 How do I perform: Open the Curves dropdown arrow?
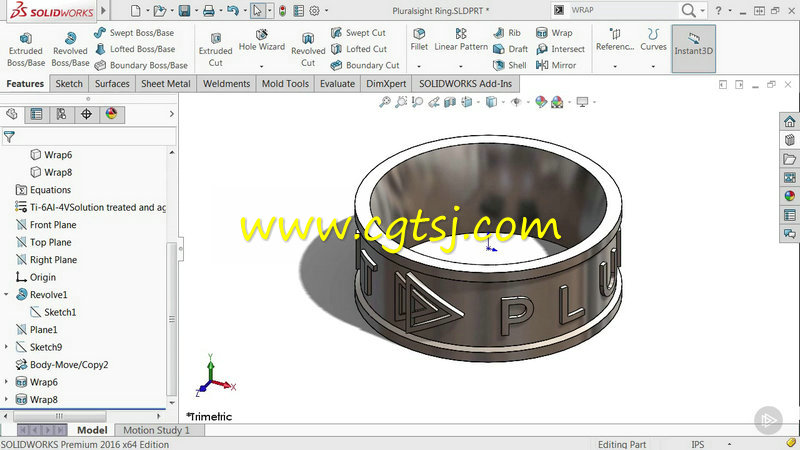(x=653, y=66)
